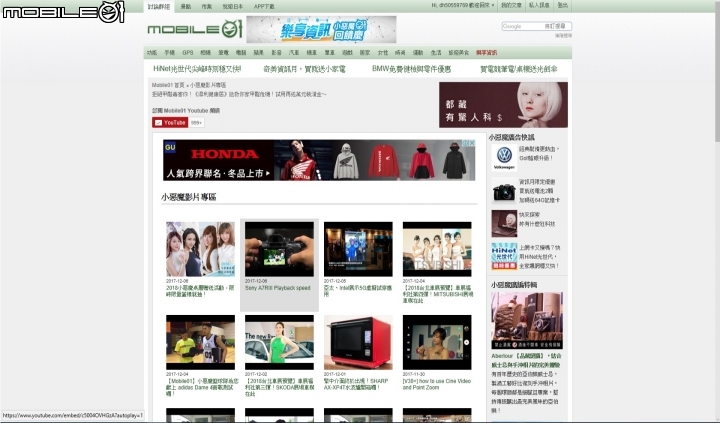
Task: Open the Sony A7RIII Playback speed thumbnail
Action: [x=279, y=249]
